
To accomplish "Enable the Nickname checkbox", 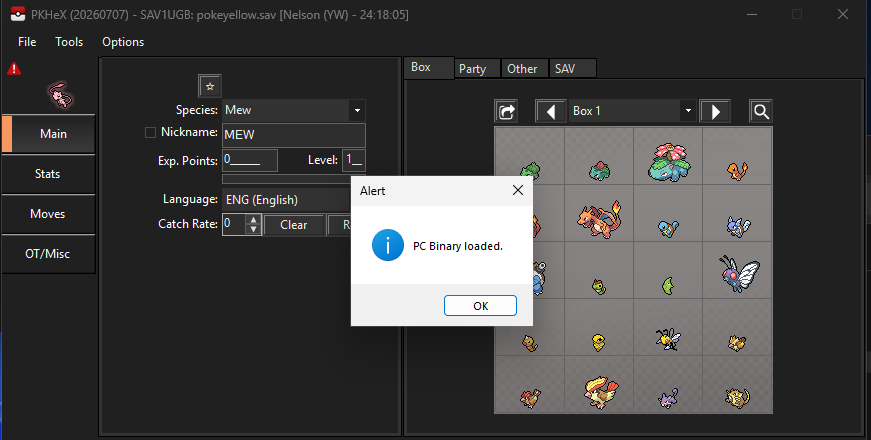I will (x=150, y=132).
